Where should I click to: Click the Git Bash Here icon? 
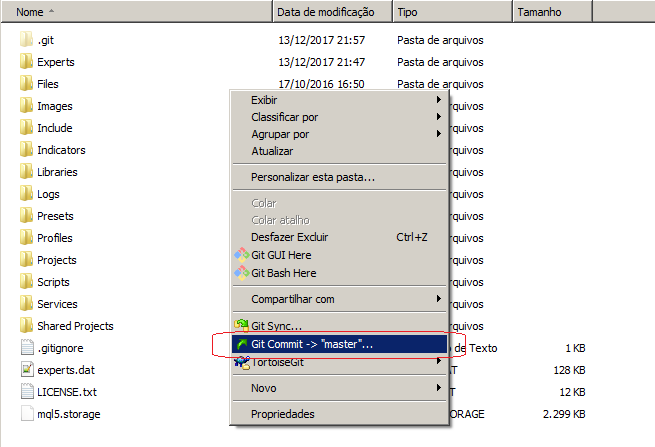[x=241, y=273]
